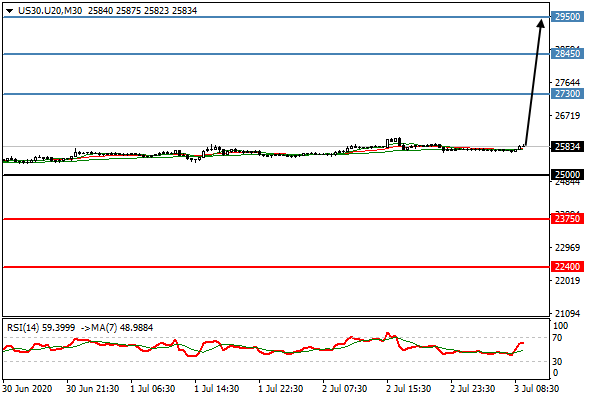
Task: Click the RSI(14) indicator label
Action: click(23, 328)
